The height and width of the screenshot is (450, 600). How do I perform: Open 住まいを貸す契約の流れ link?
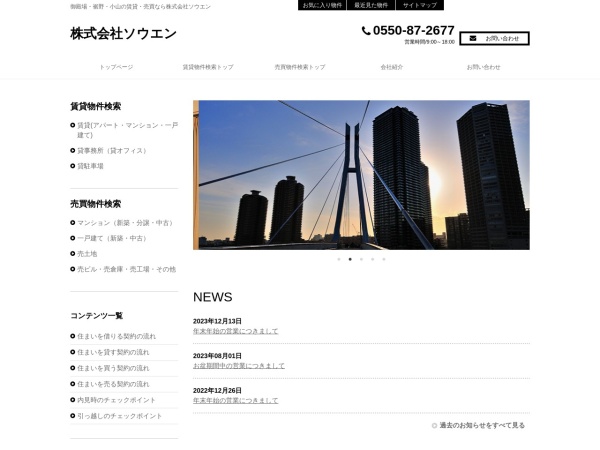(x=113, y=352)
